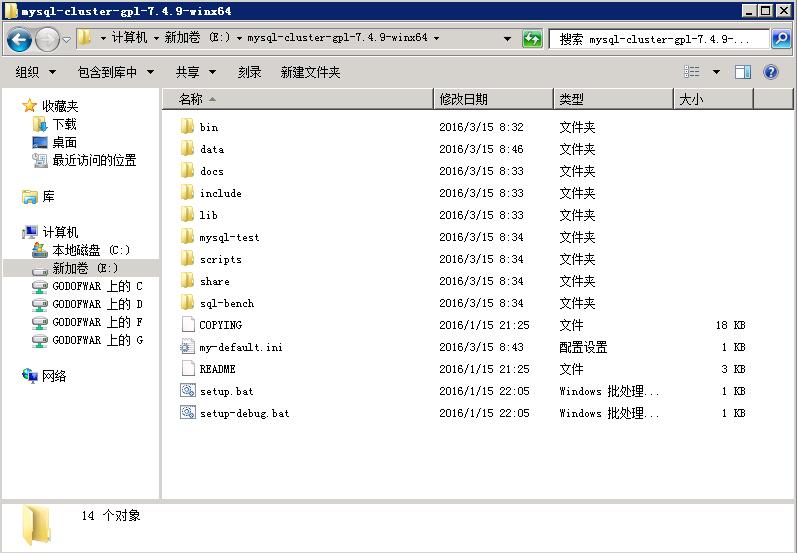Image resolution: width=797 pixels, height=553 pixels.
Task: Select the include folder icon
Action: pyautogui.click(x=188, y=193)
